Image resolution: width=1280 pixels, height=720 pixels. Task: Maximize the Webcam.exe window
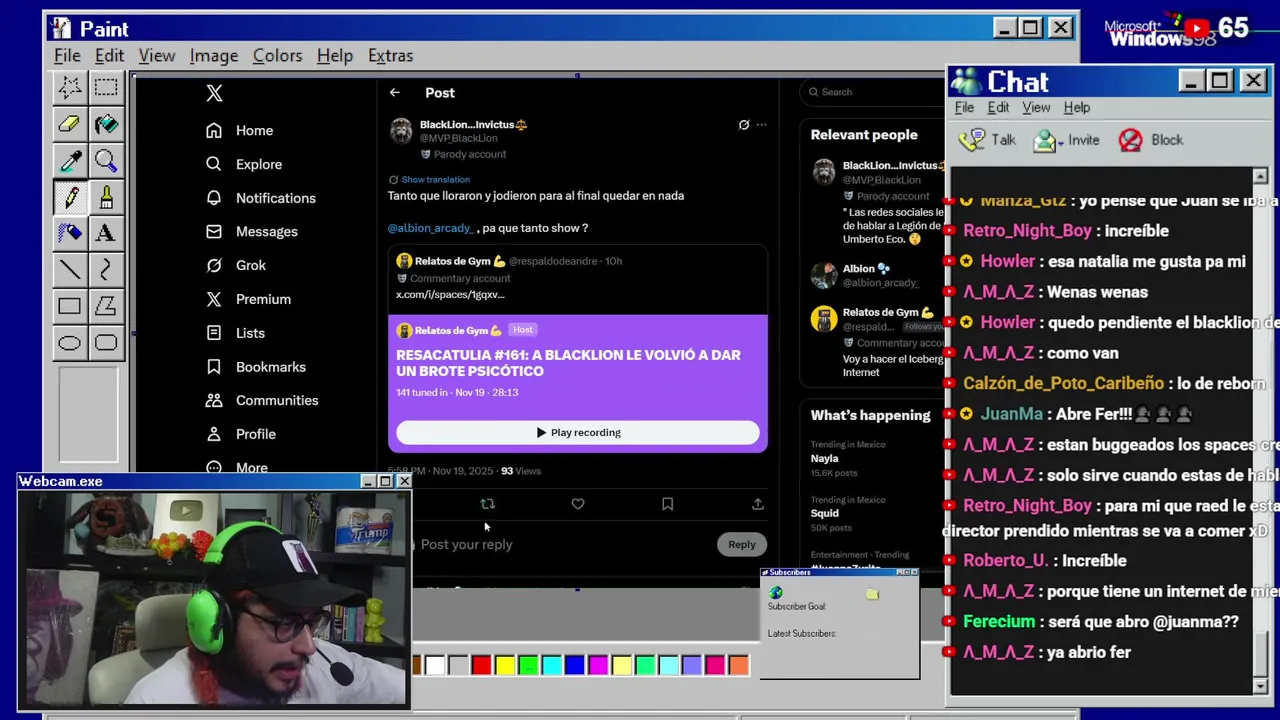point(385,482)
